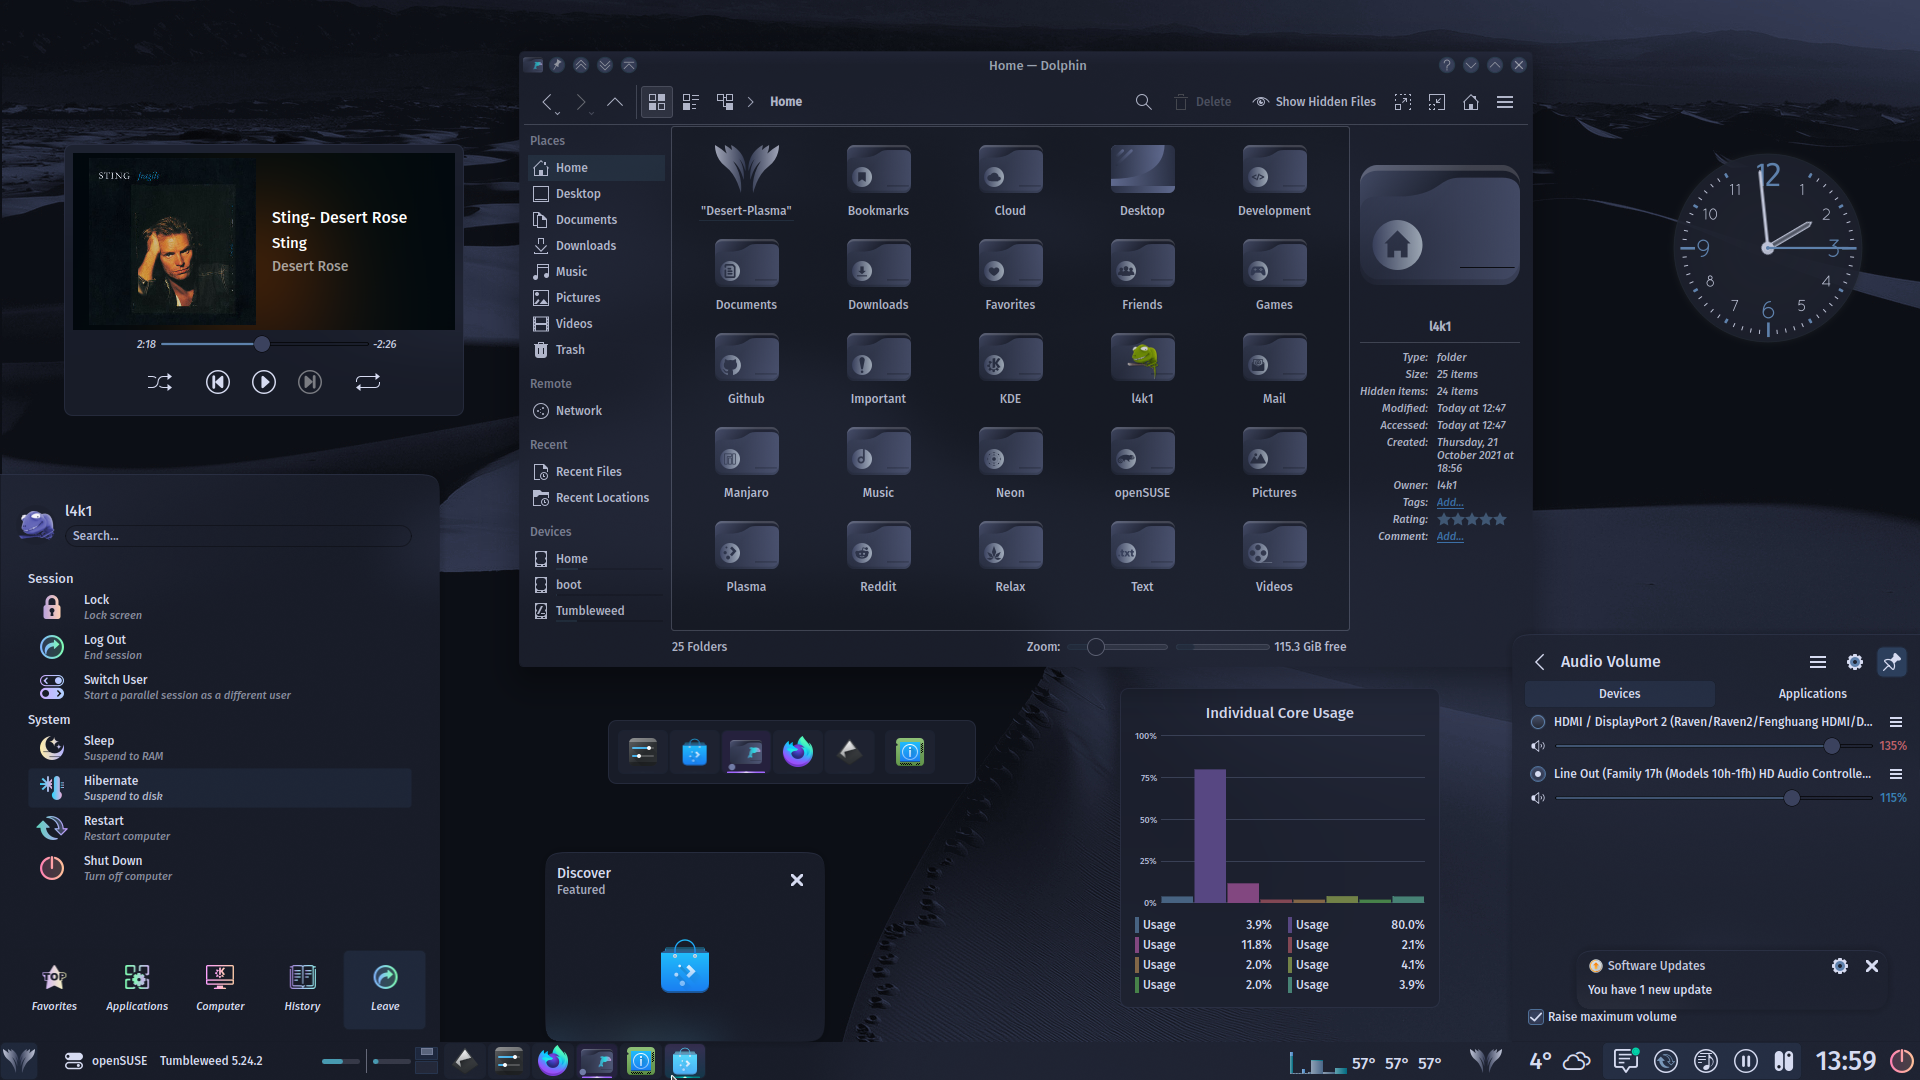Click Add tags link in info panel
This screenshot has height=1080, width=1920.
(x=1449, y=503)
